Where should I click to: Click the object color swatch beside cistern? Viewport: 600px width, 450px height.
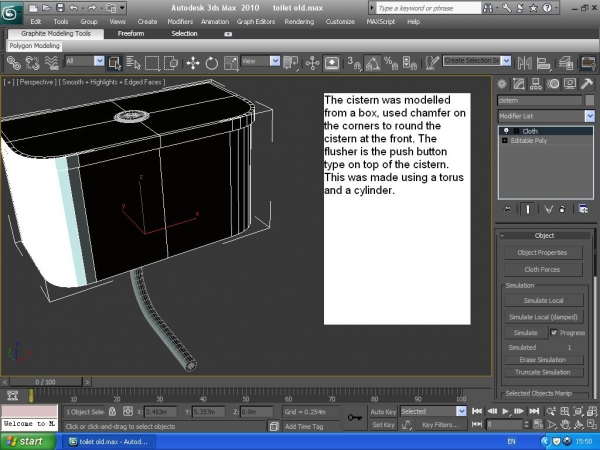pos(589,100)
